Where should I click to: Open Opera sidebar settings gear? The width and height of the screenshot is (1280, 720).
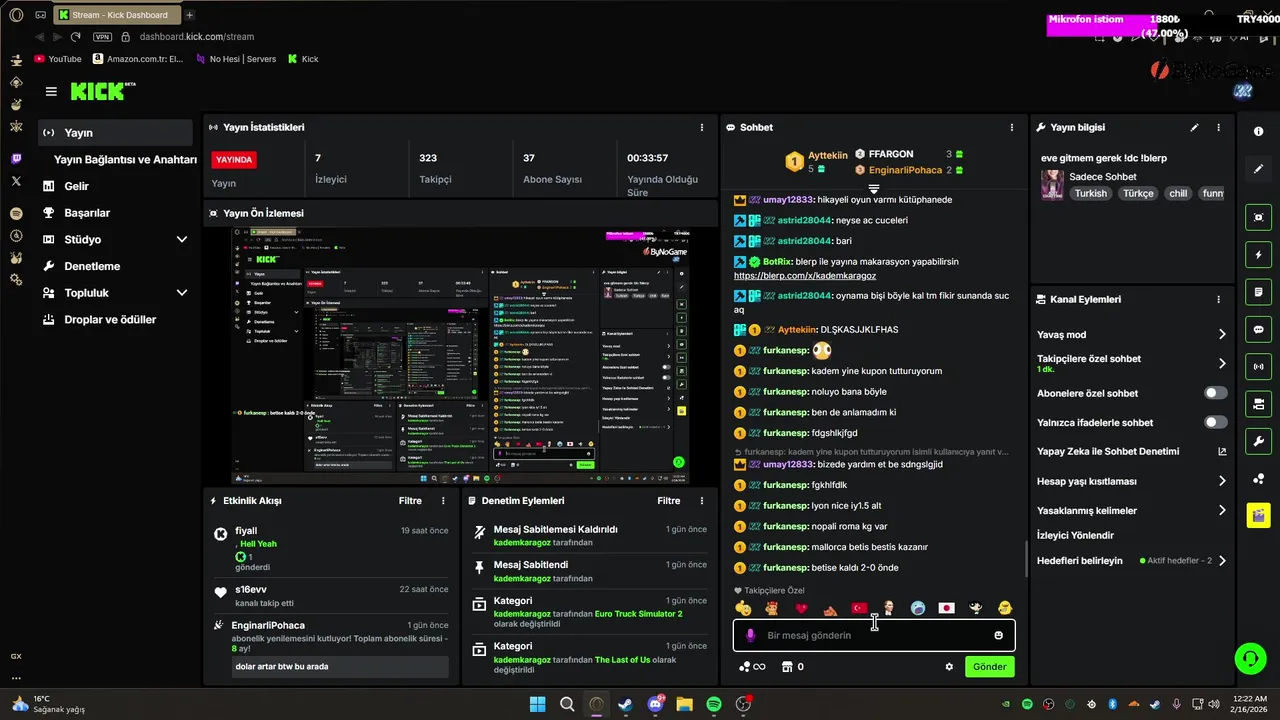coord(16,280)
